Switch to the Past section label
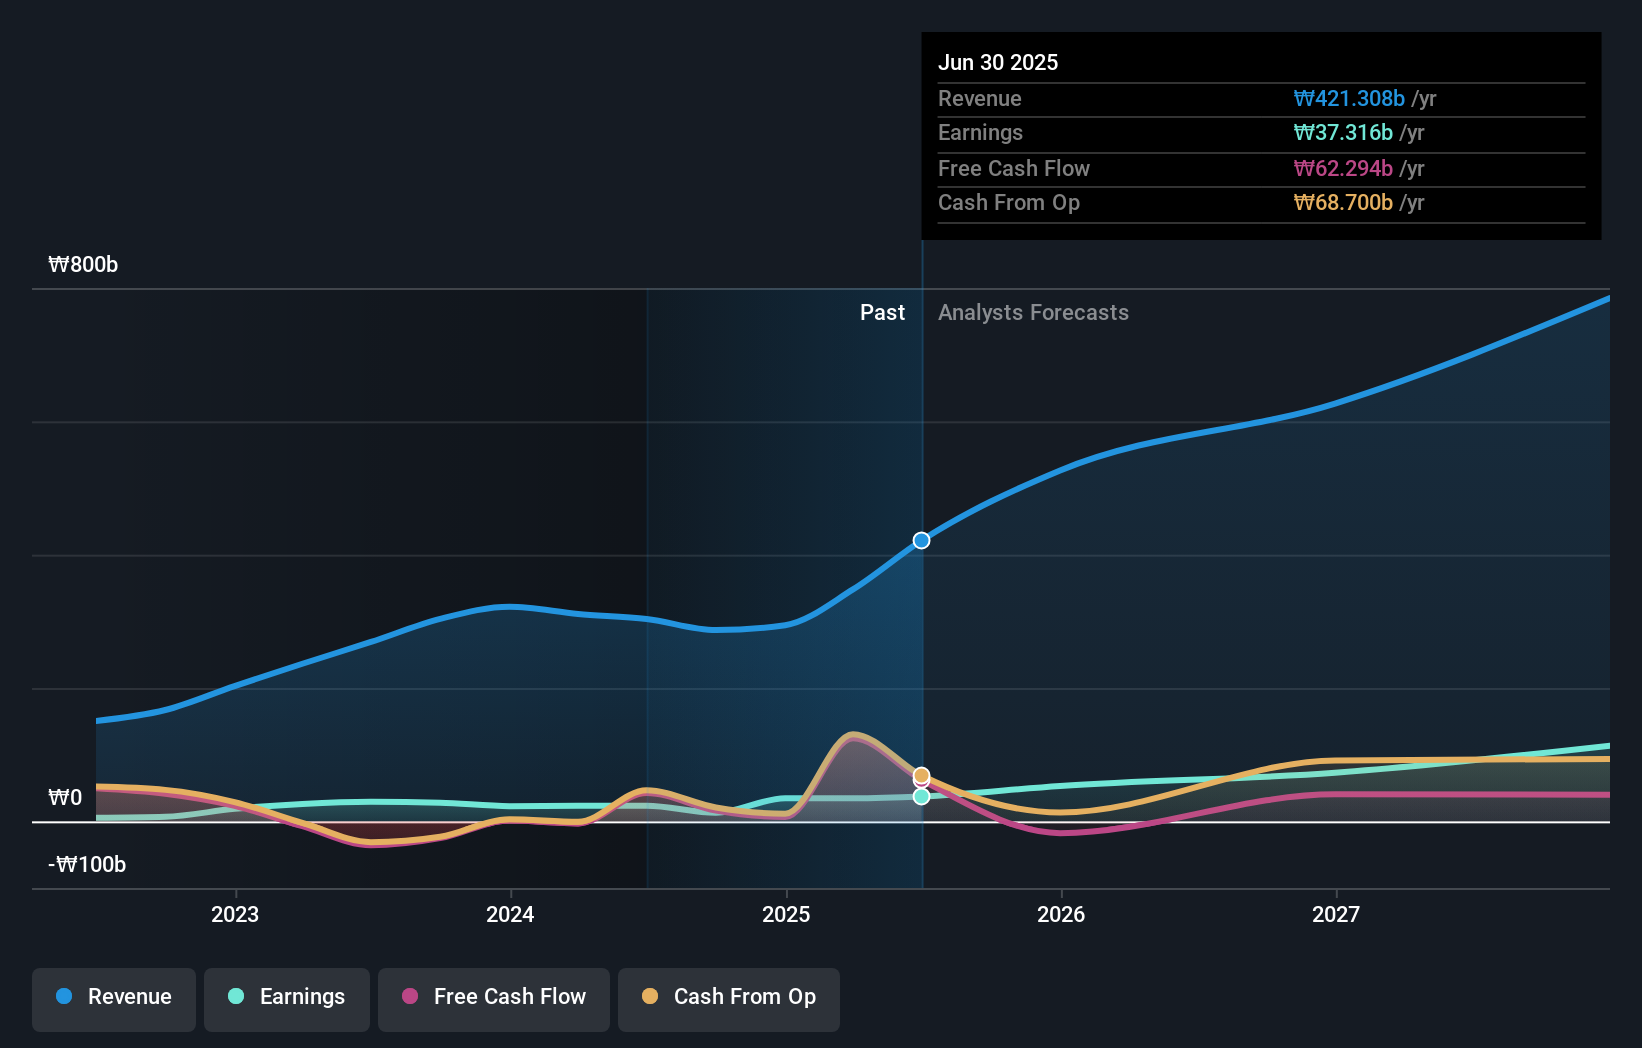 coord(882,312)
